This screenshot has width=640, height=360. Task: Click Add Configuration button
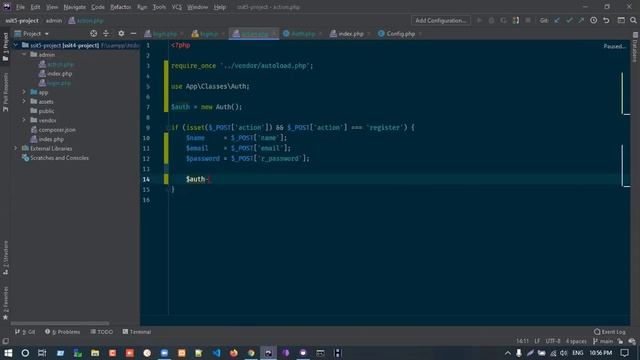coord(440,20)
